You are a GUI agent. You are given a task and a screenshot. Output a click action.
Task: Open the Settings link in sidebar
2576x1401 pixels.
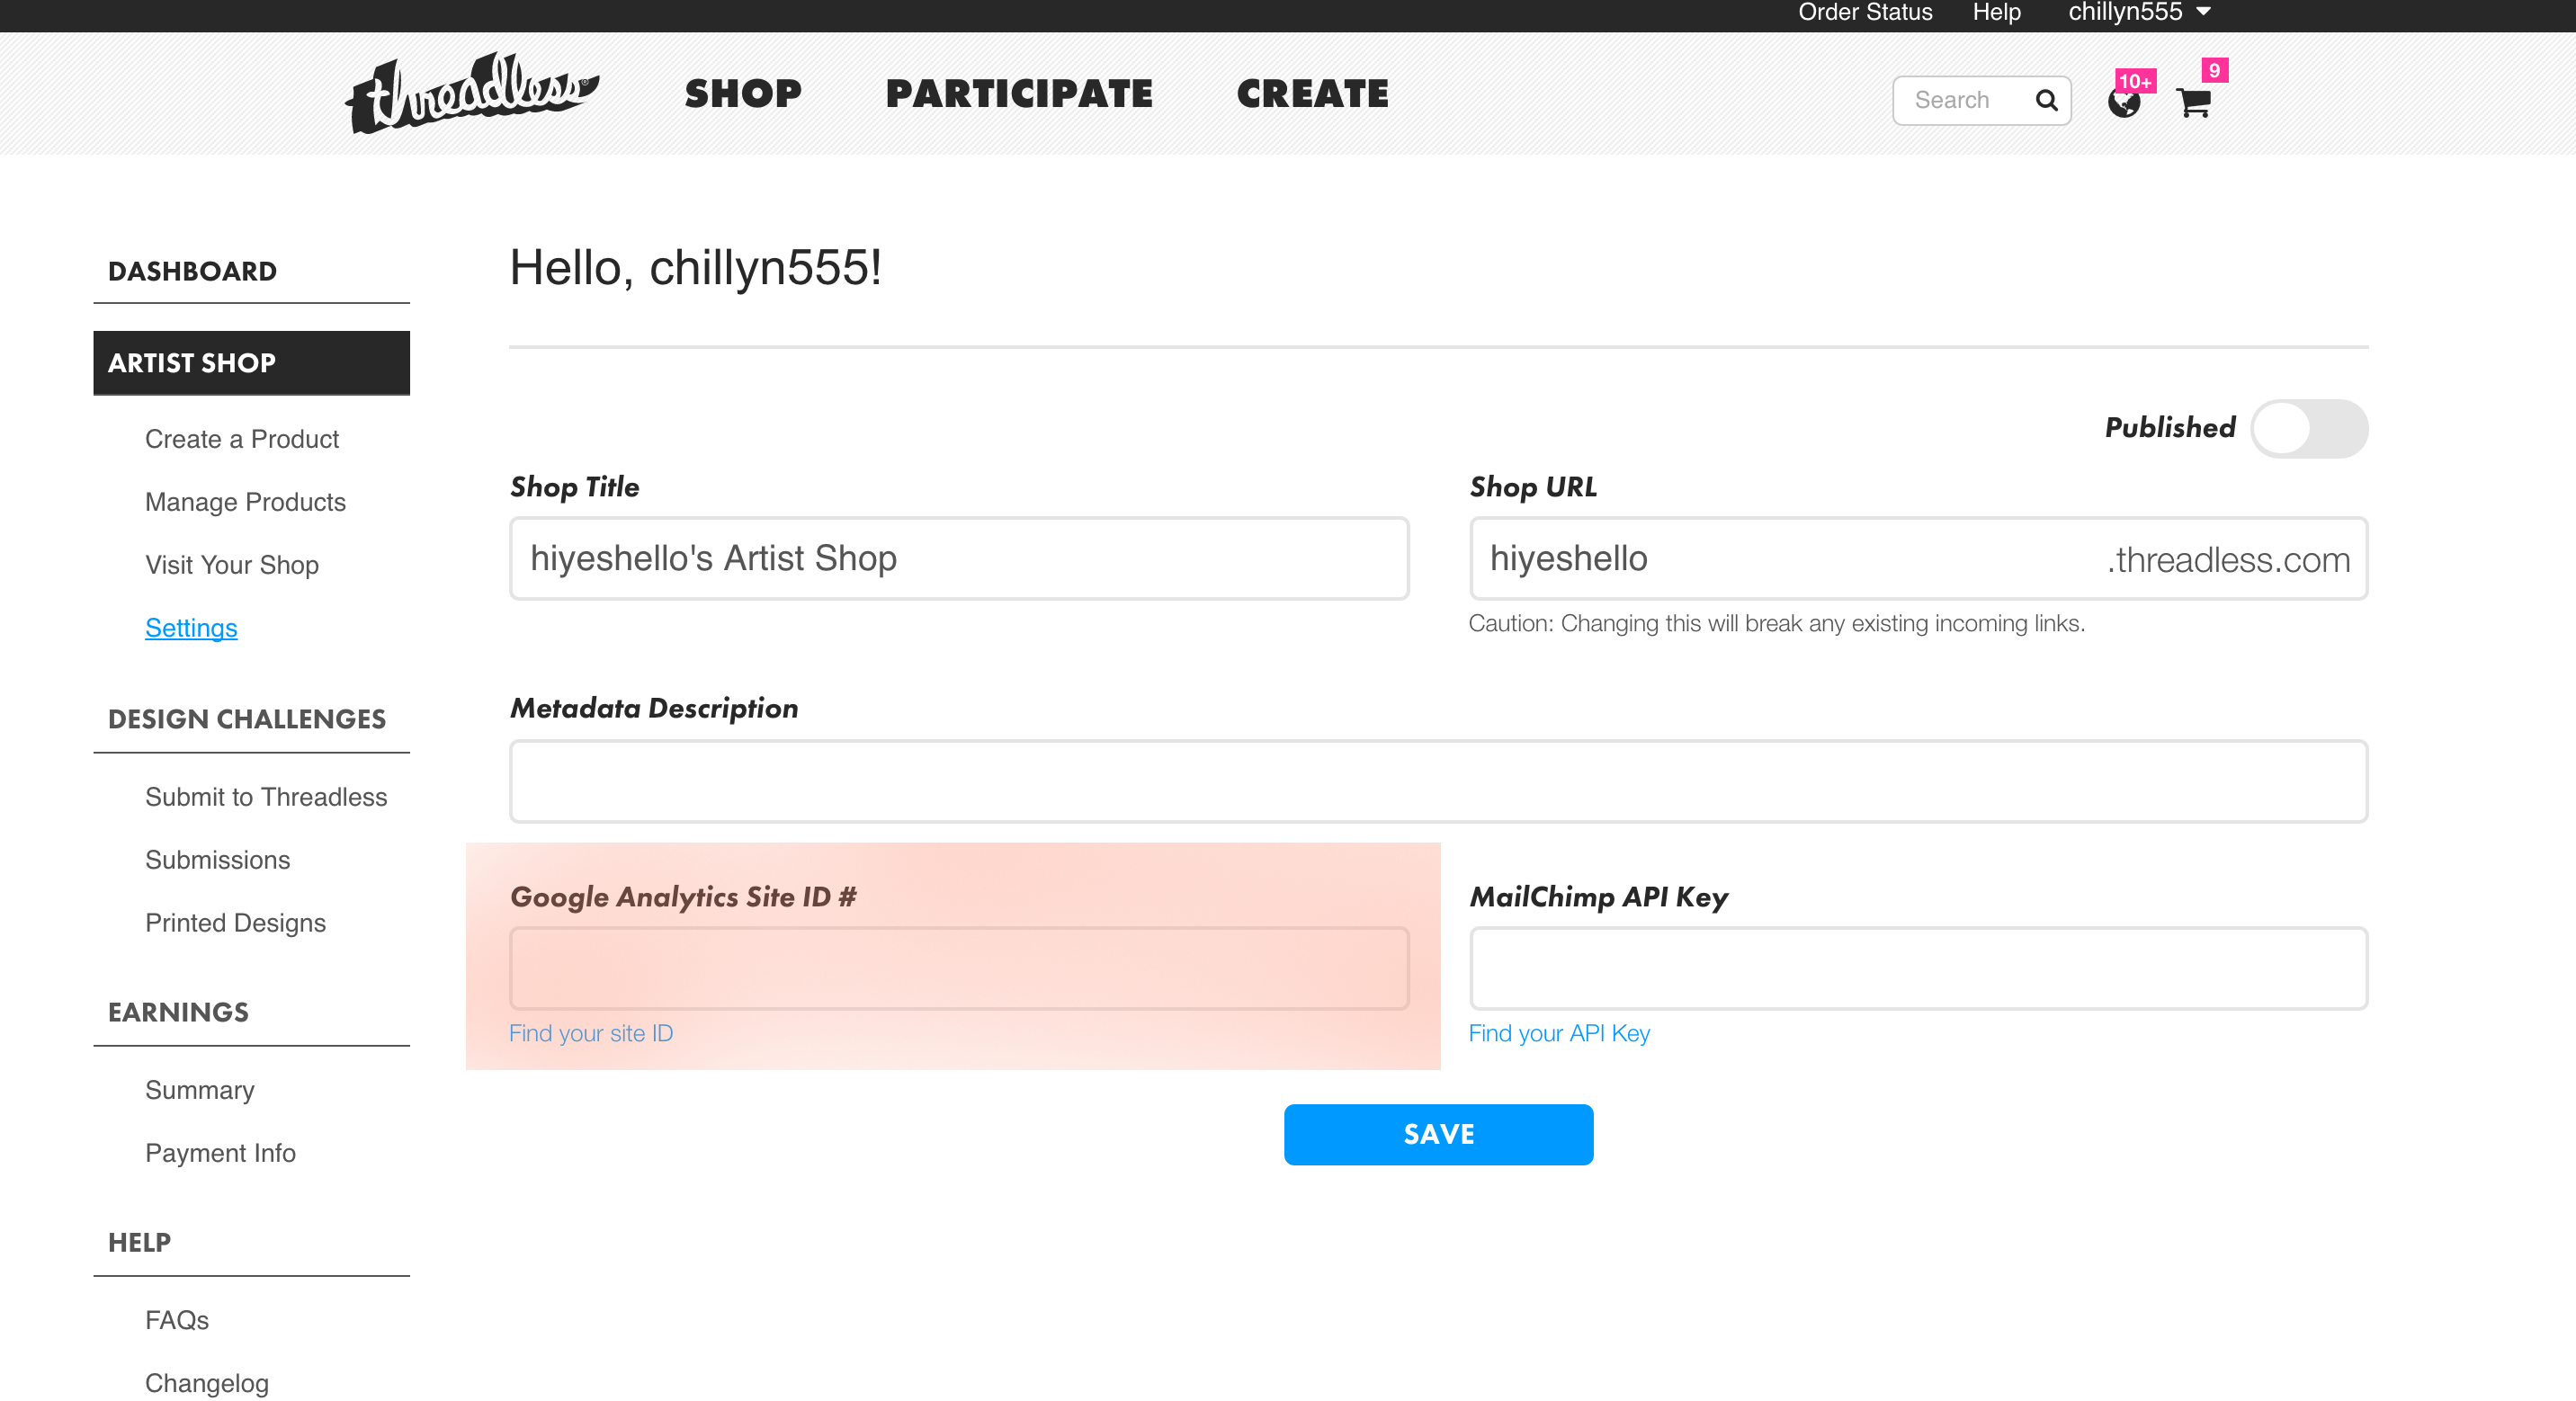point(191,628)
